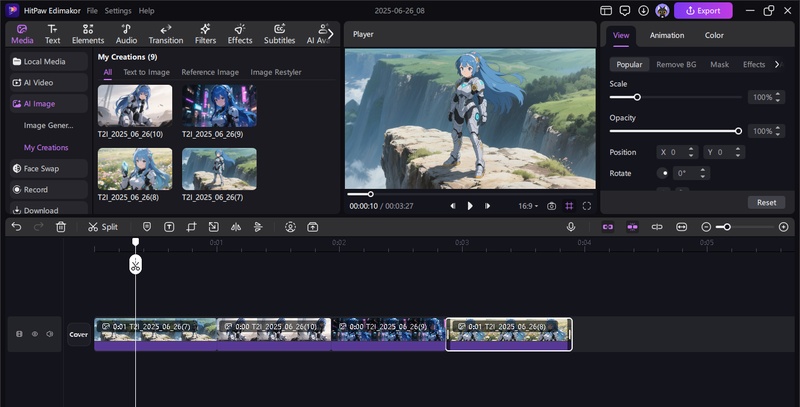
Task: Click the Export button
Action: click(x=703, y=11)
